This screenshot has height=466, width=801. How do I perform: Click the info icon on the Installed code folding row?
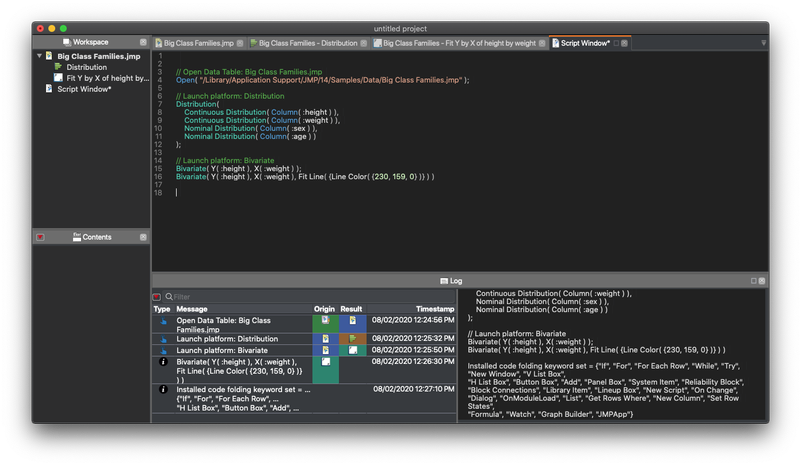163,389
